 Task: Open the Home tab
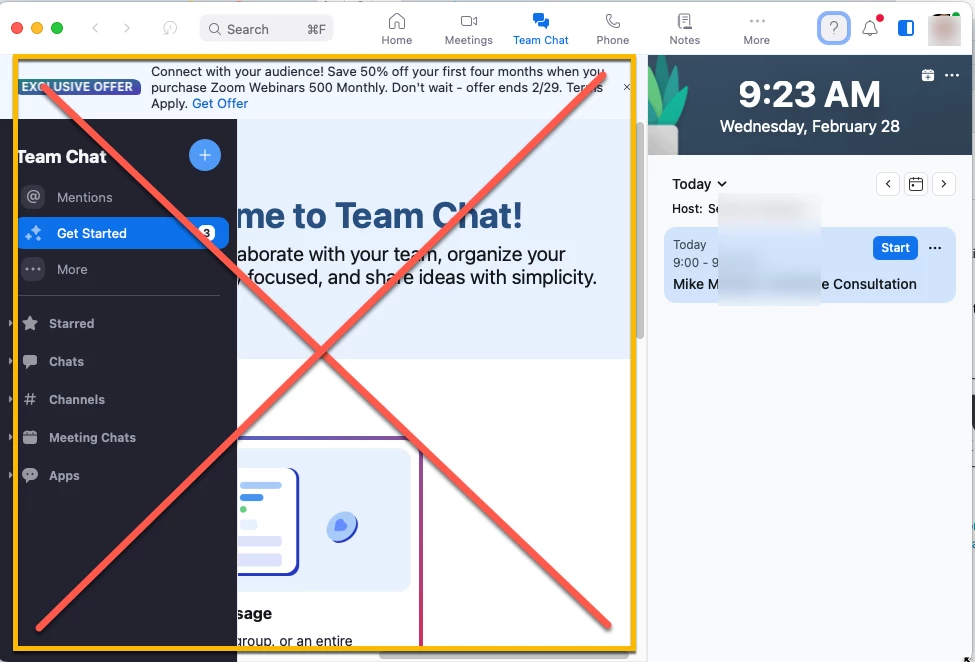click(396, 29)
